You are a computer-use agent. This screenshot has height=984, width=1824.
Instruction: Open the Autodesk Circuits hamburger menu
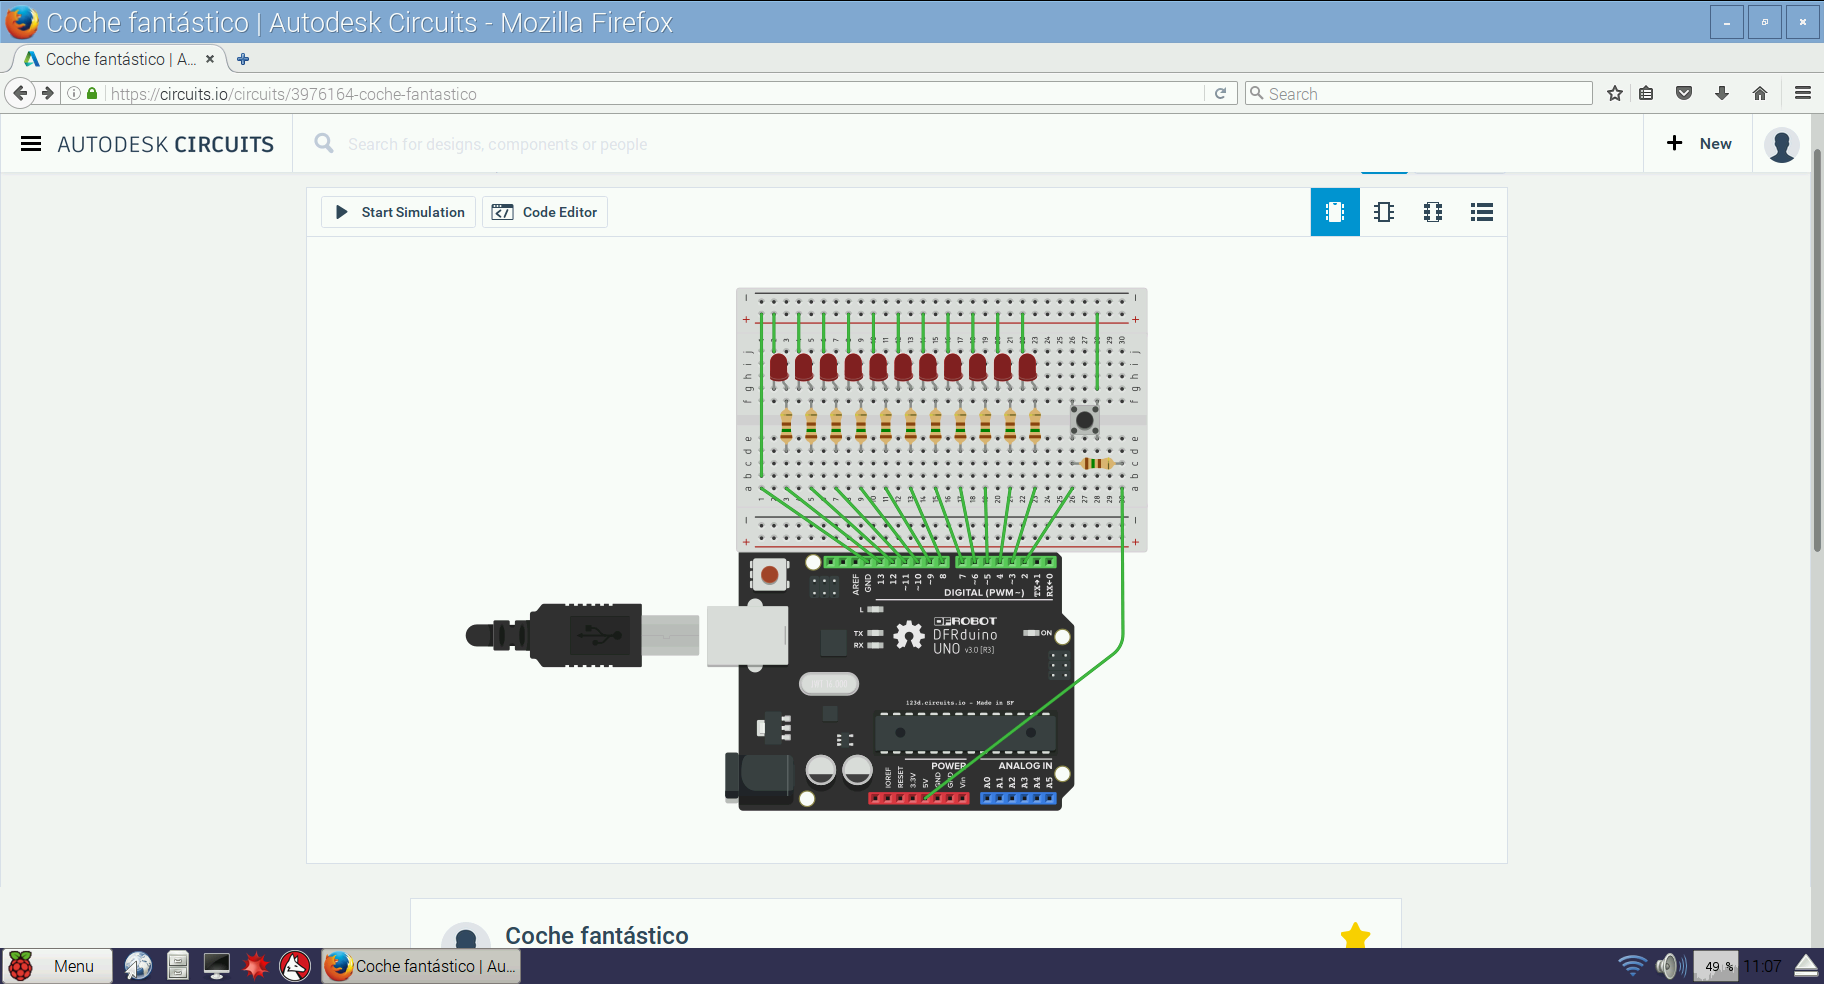click(31, 144)
